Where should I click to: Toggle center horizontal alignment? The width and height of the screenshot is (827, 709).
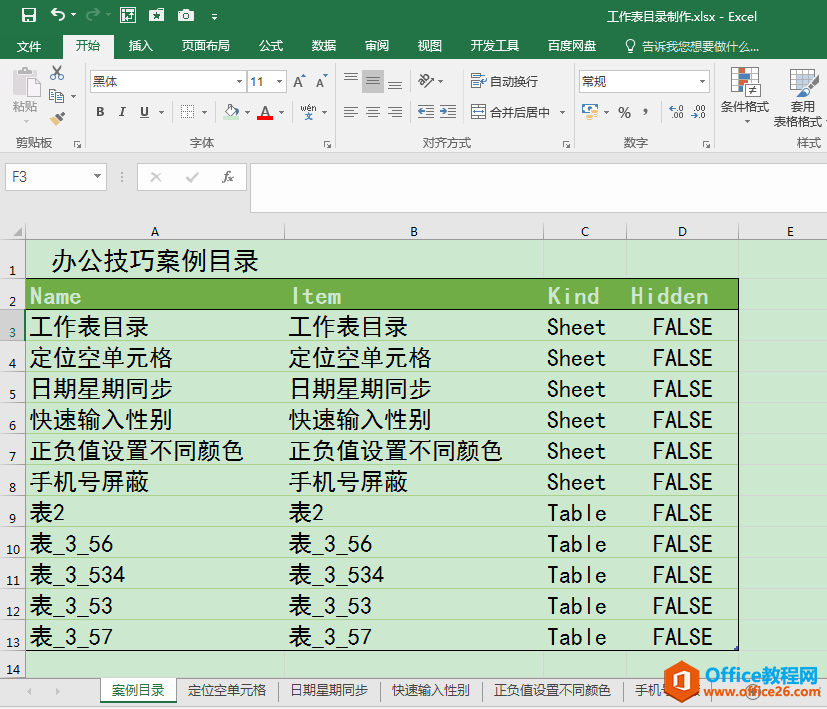point(373,112)
